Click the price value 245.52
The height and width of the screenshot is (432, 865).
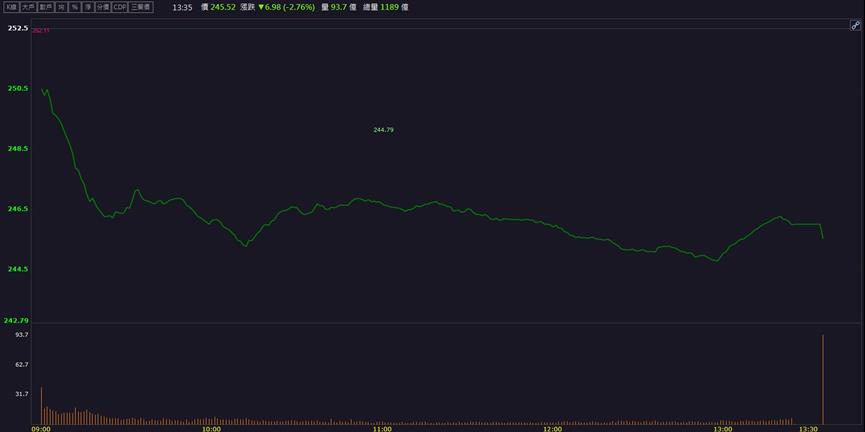point(223,7)
